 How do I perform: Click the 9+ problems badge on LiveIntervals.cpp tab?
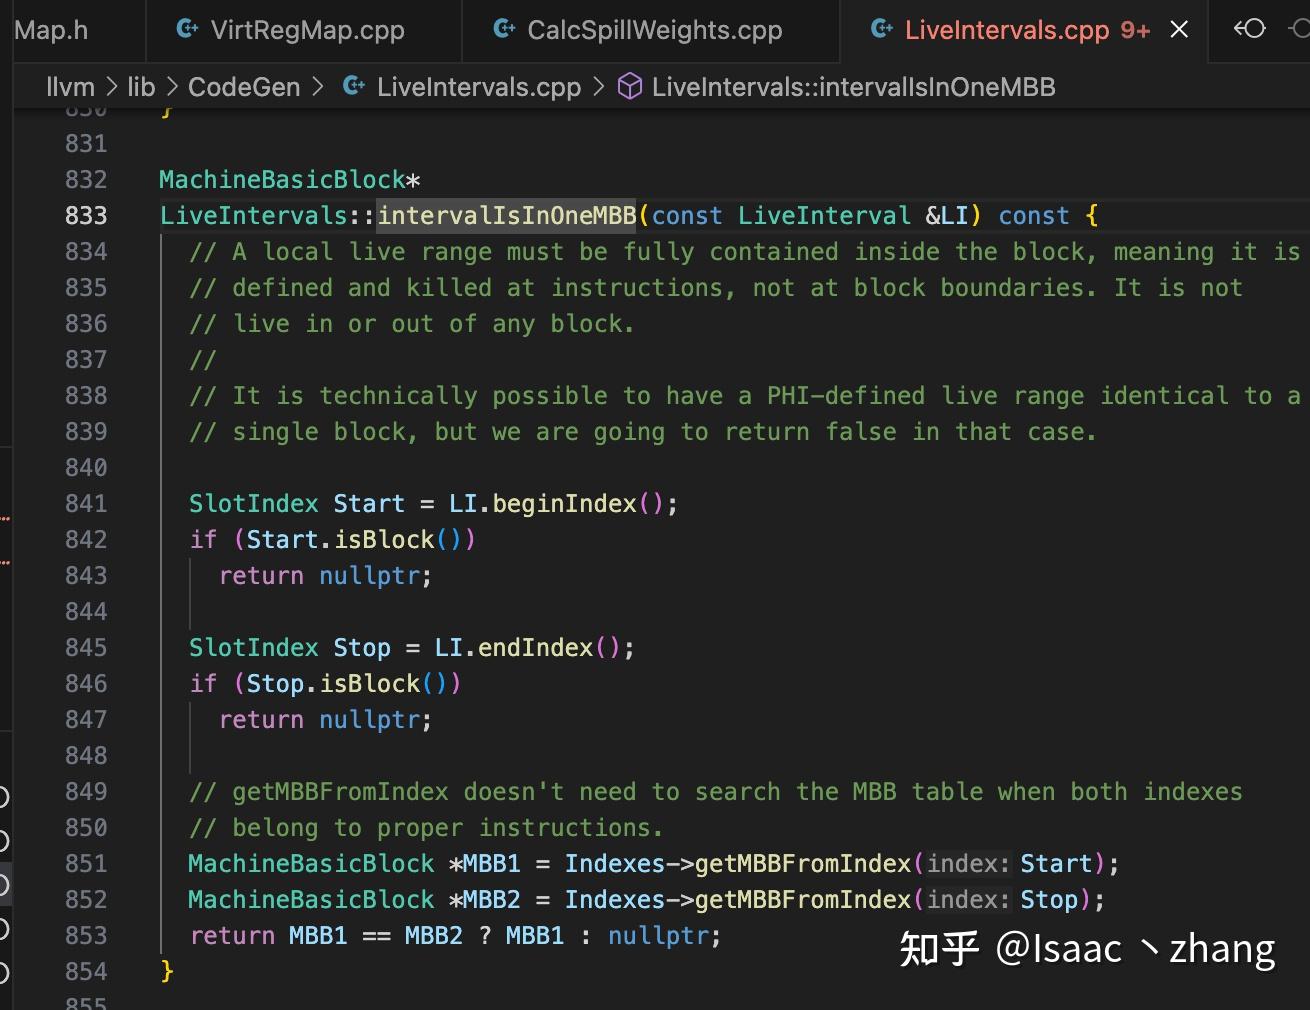tap(1135, 30)
